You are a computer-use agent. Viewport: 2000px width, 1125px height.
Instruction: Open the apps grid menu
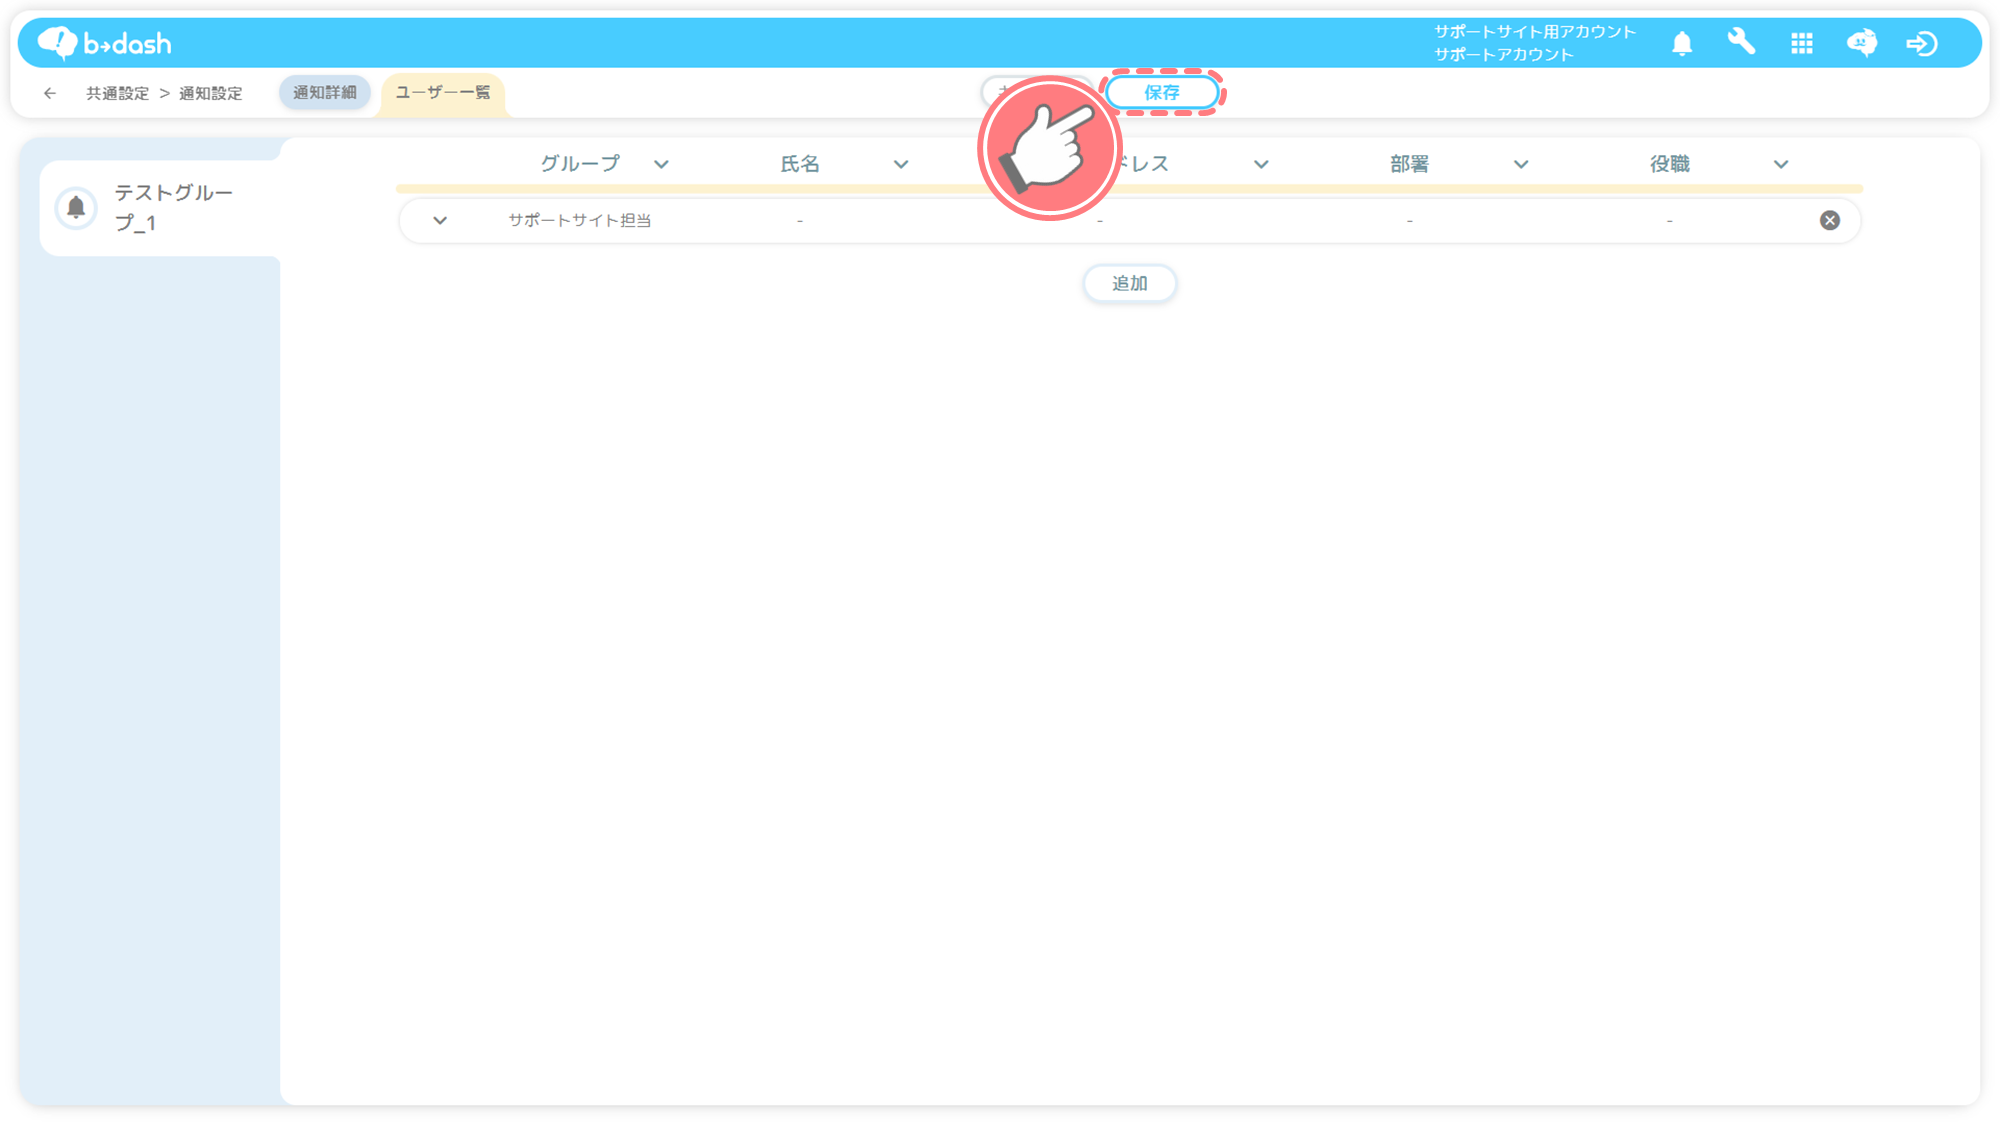pos(1802,43)
